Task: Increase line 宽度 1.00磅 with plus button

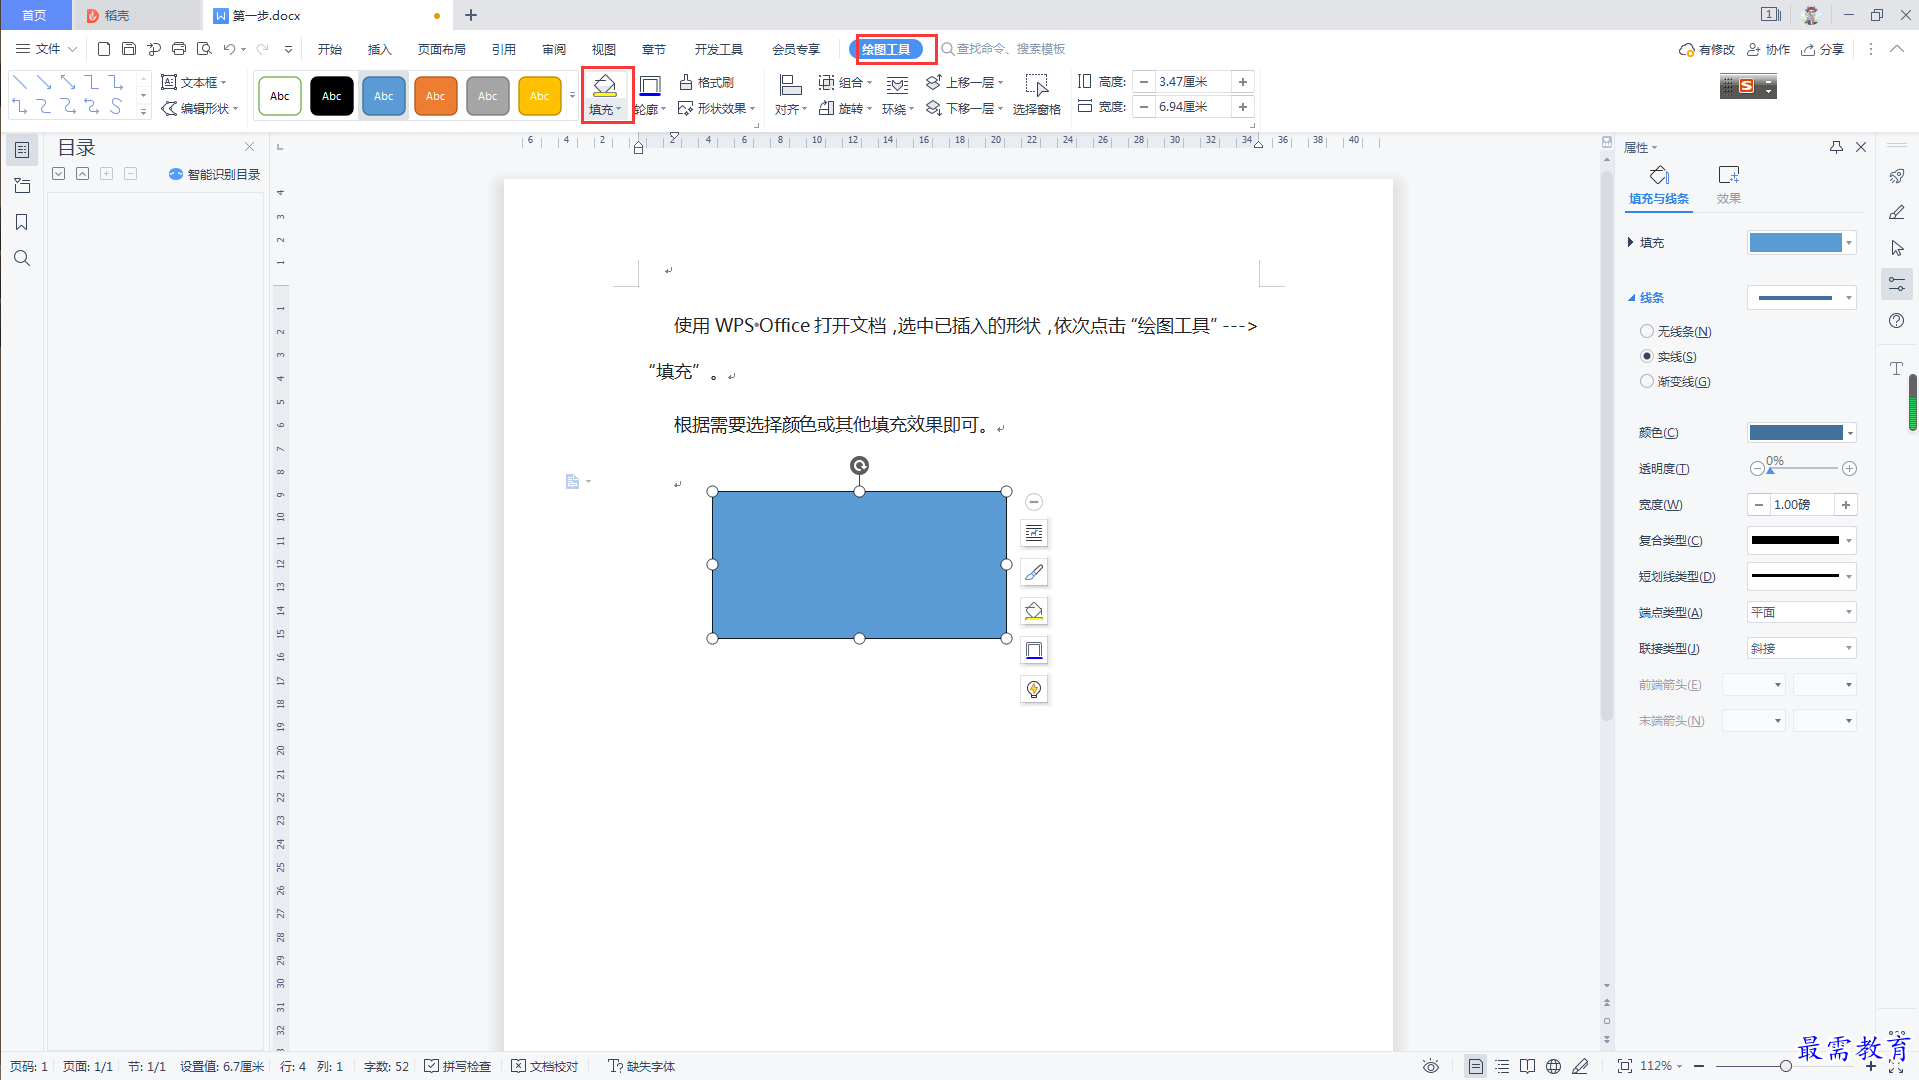Action: 1846,505
